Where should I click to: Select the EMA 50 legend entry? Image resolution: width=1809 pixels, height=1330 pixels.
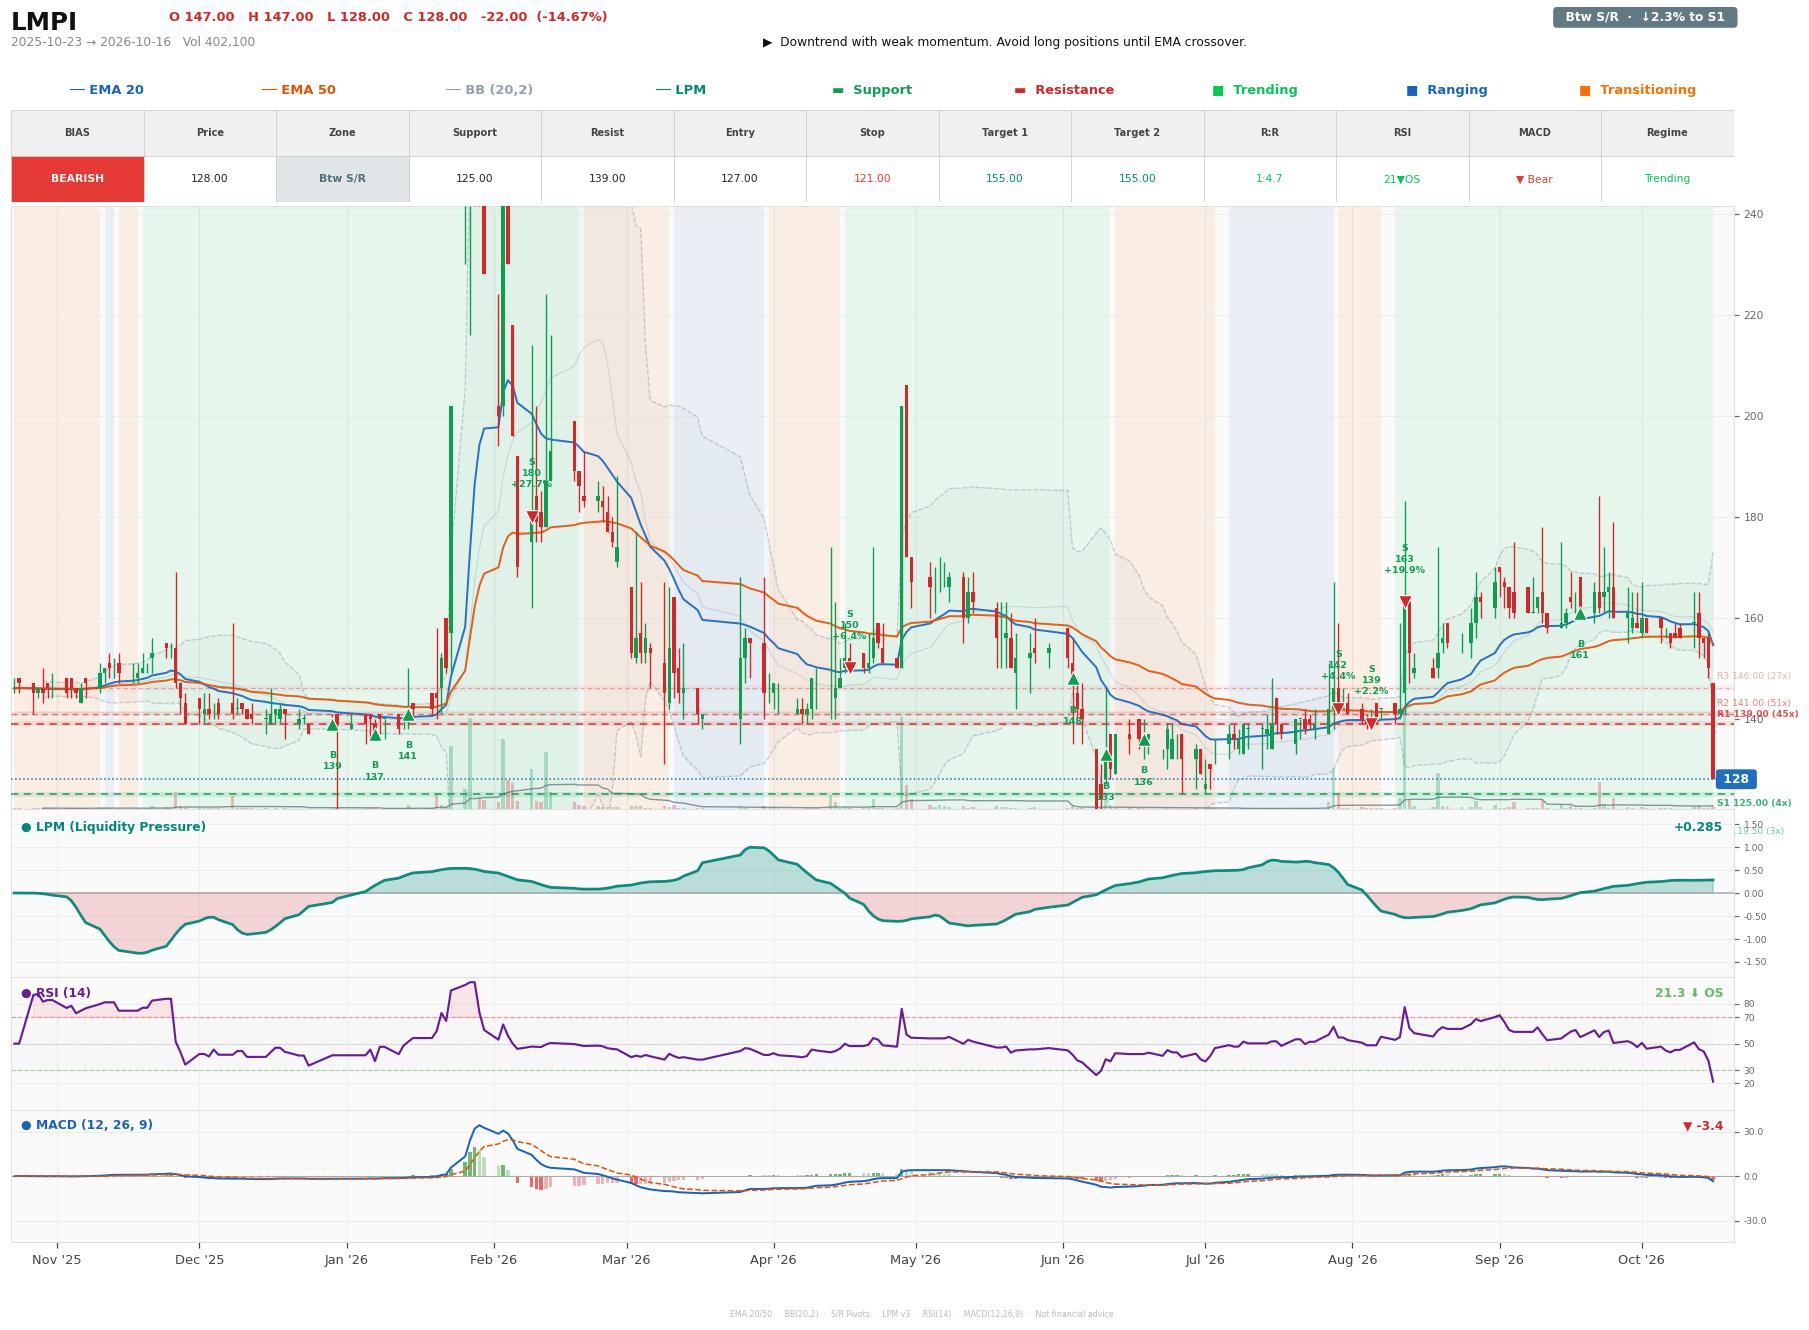point(299,90)
